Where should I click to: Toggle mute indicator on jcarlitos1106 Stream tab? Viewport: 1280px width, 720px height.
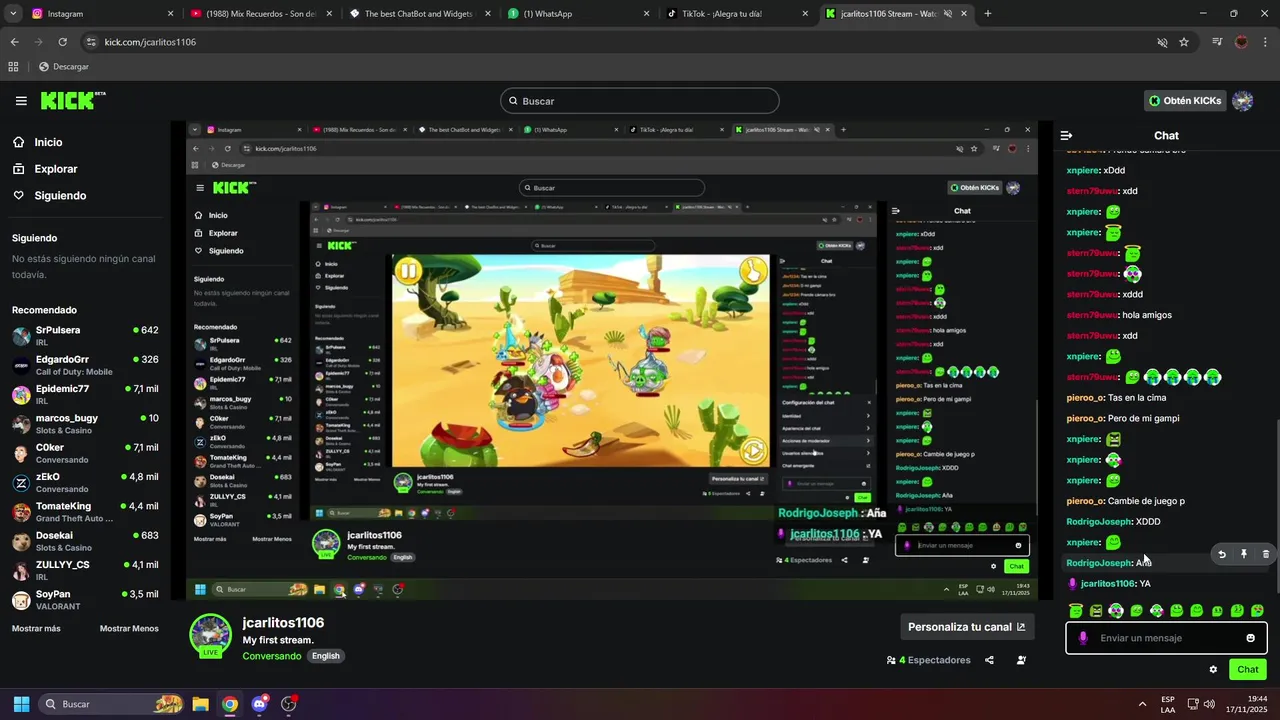(947, 14)
